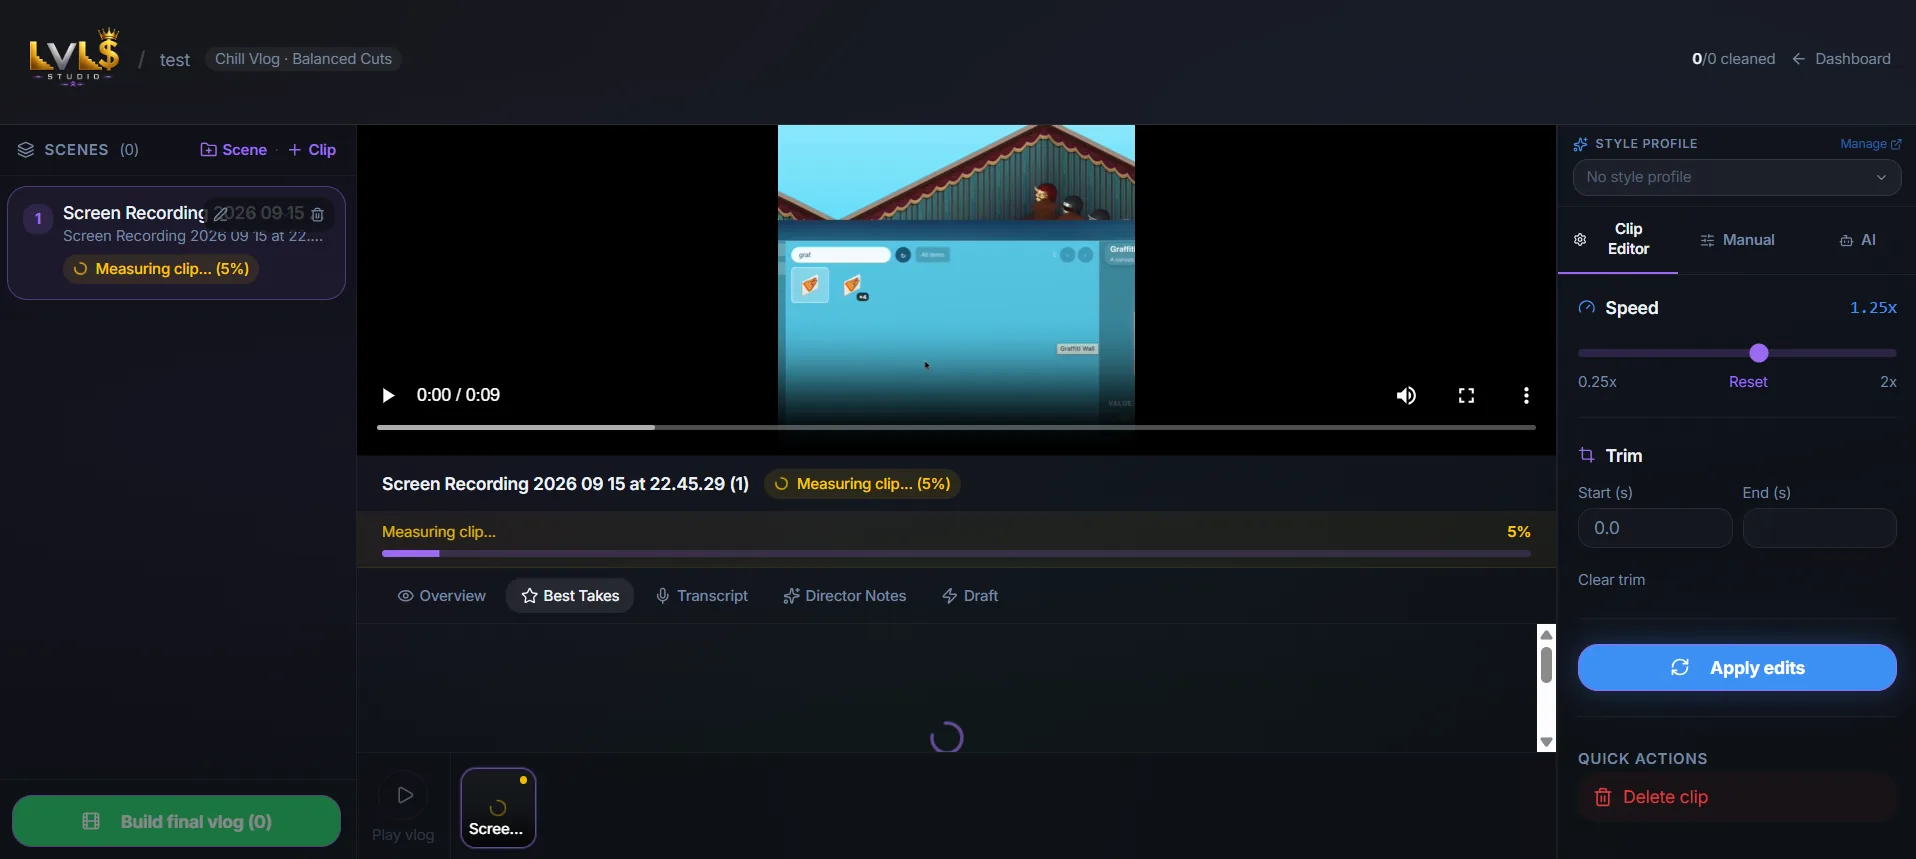Add a new Clip

click(x=312, y=150)
